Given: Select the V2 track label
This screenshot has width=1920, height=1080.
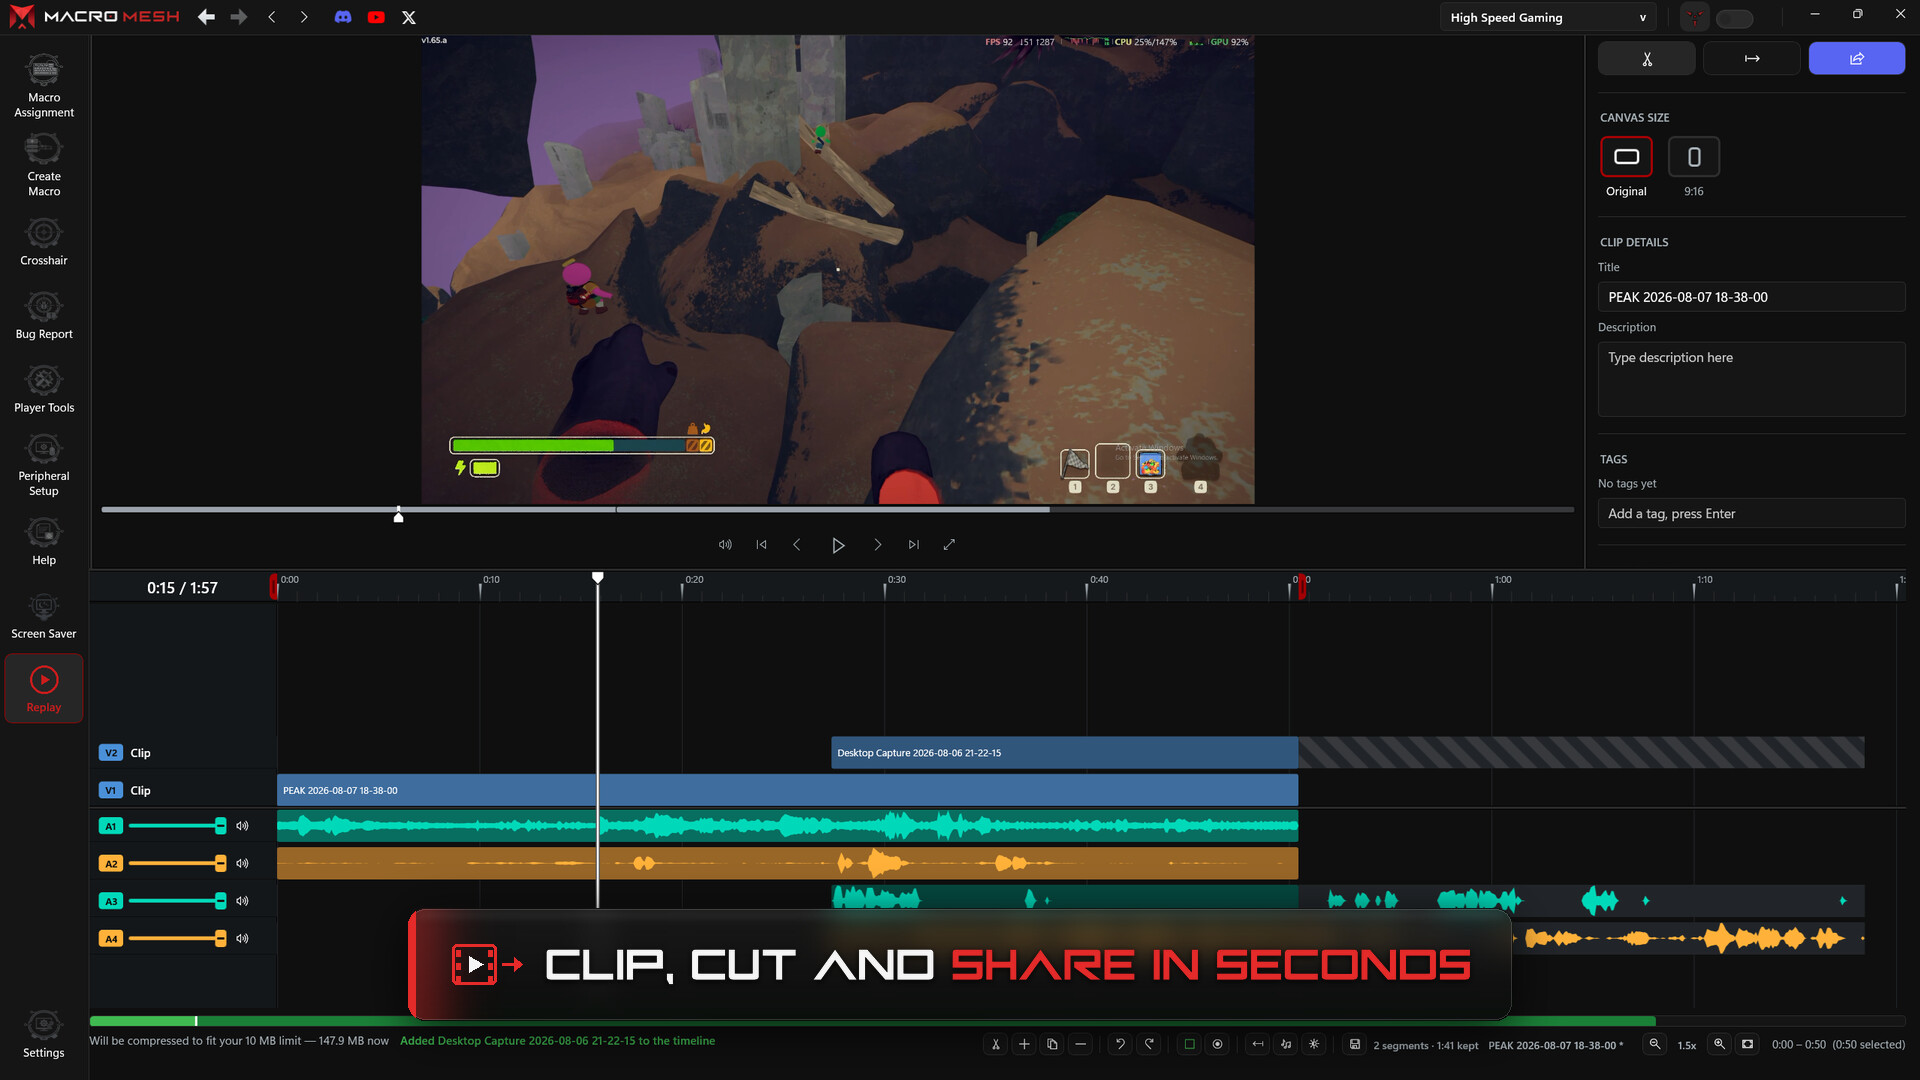Looking at the screenshot, I should pyautogui.click(x=111, y=753).
